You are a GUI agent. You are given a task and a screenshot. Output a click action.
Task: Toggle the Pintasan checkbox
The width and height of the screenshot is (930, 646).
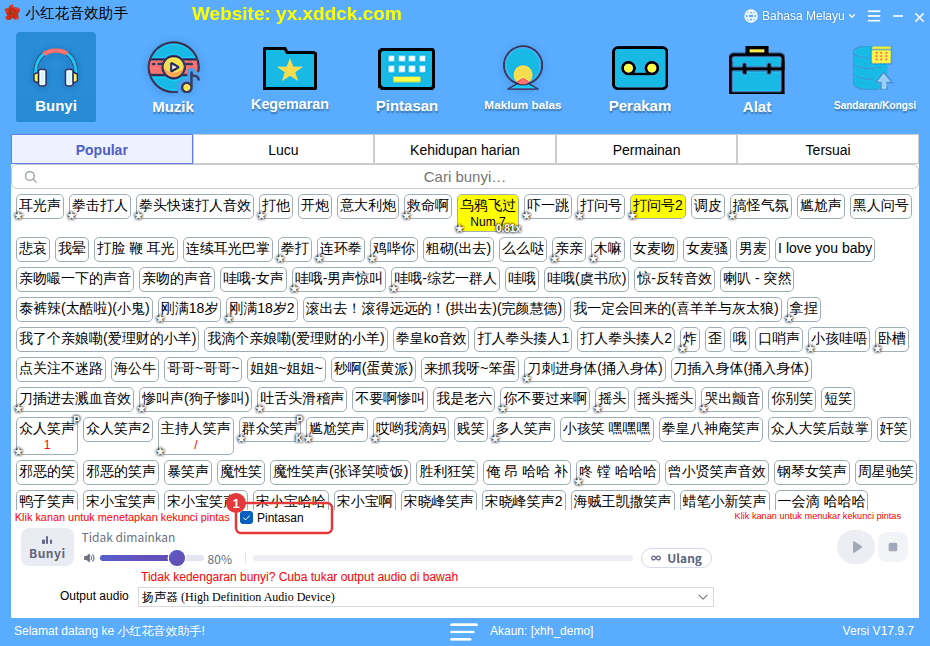(x=247, y=518)
